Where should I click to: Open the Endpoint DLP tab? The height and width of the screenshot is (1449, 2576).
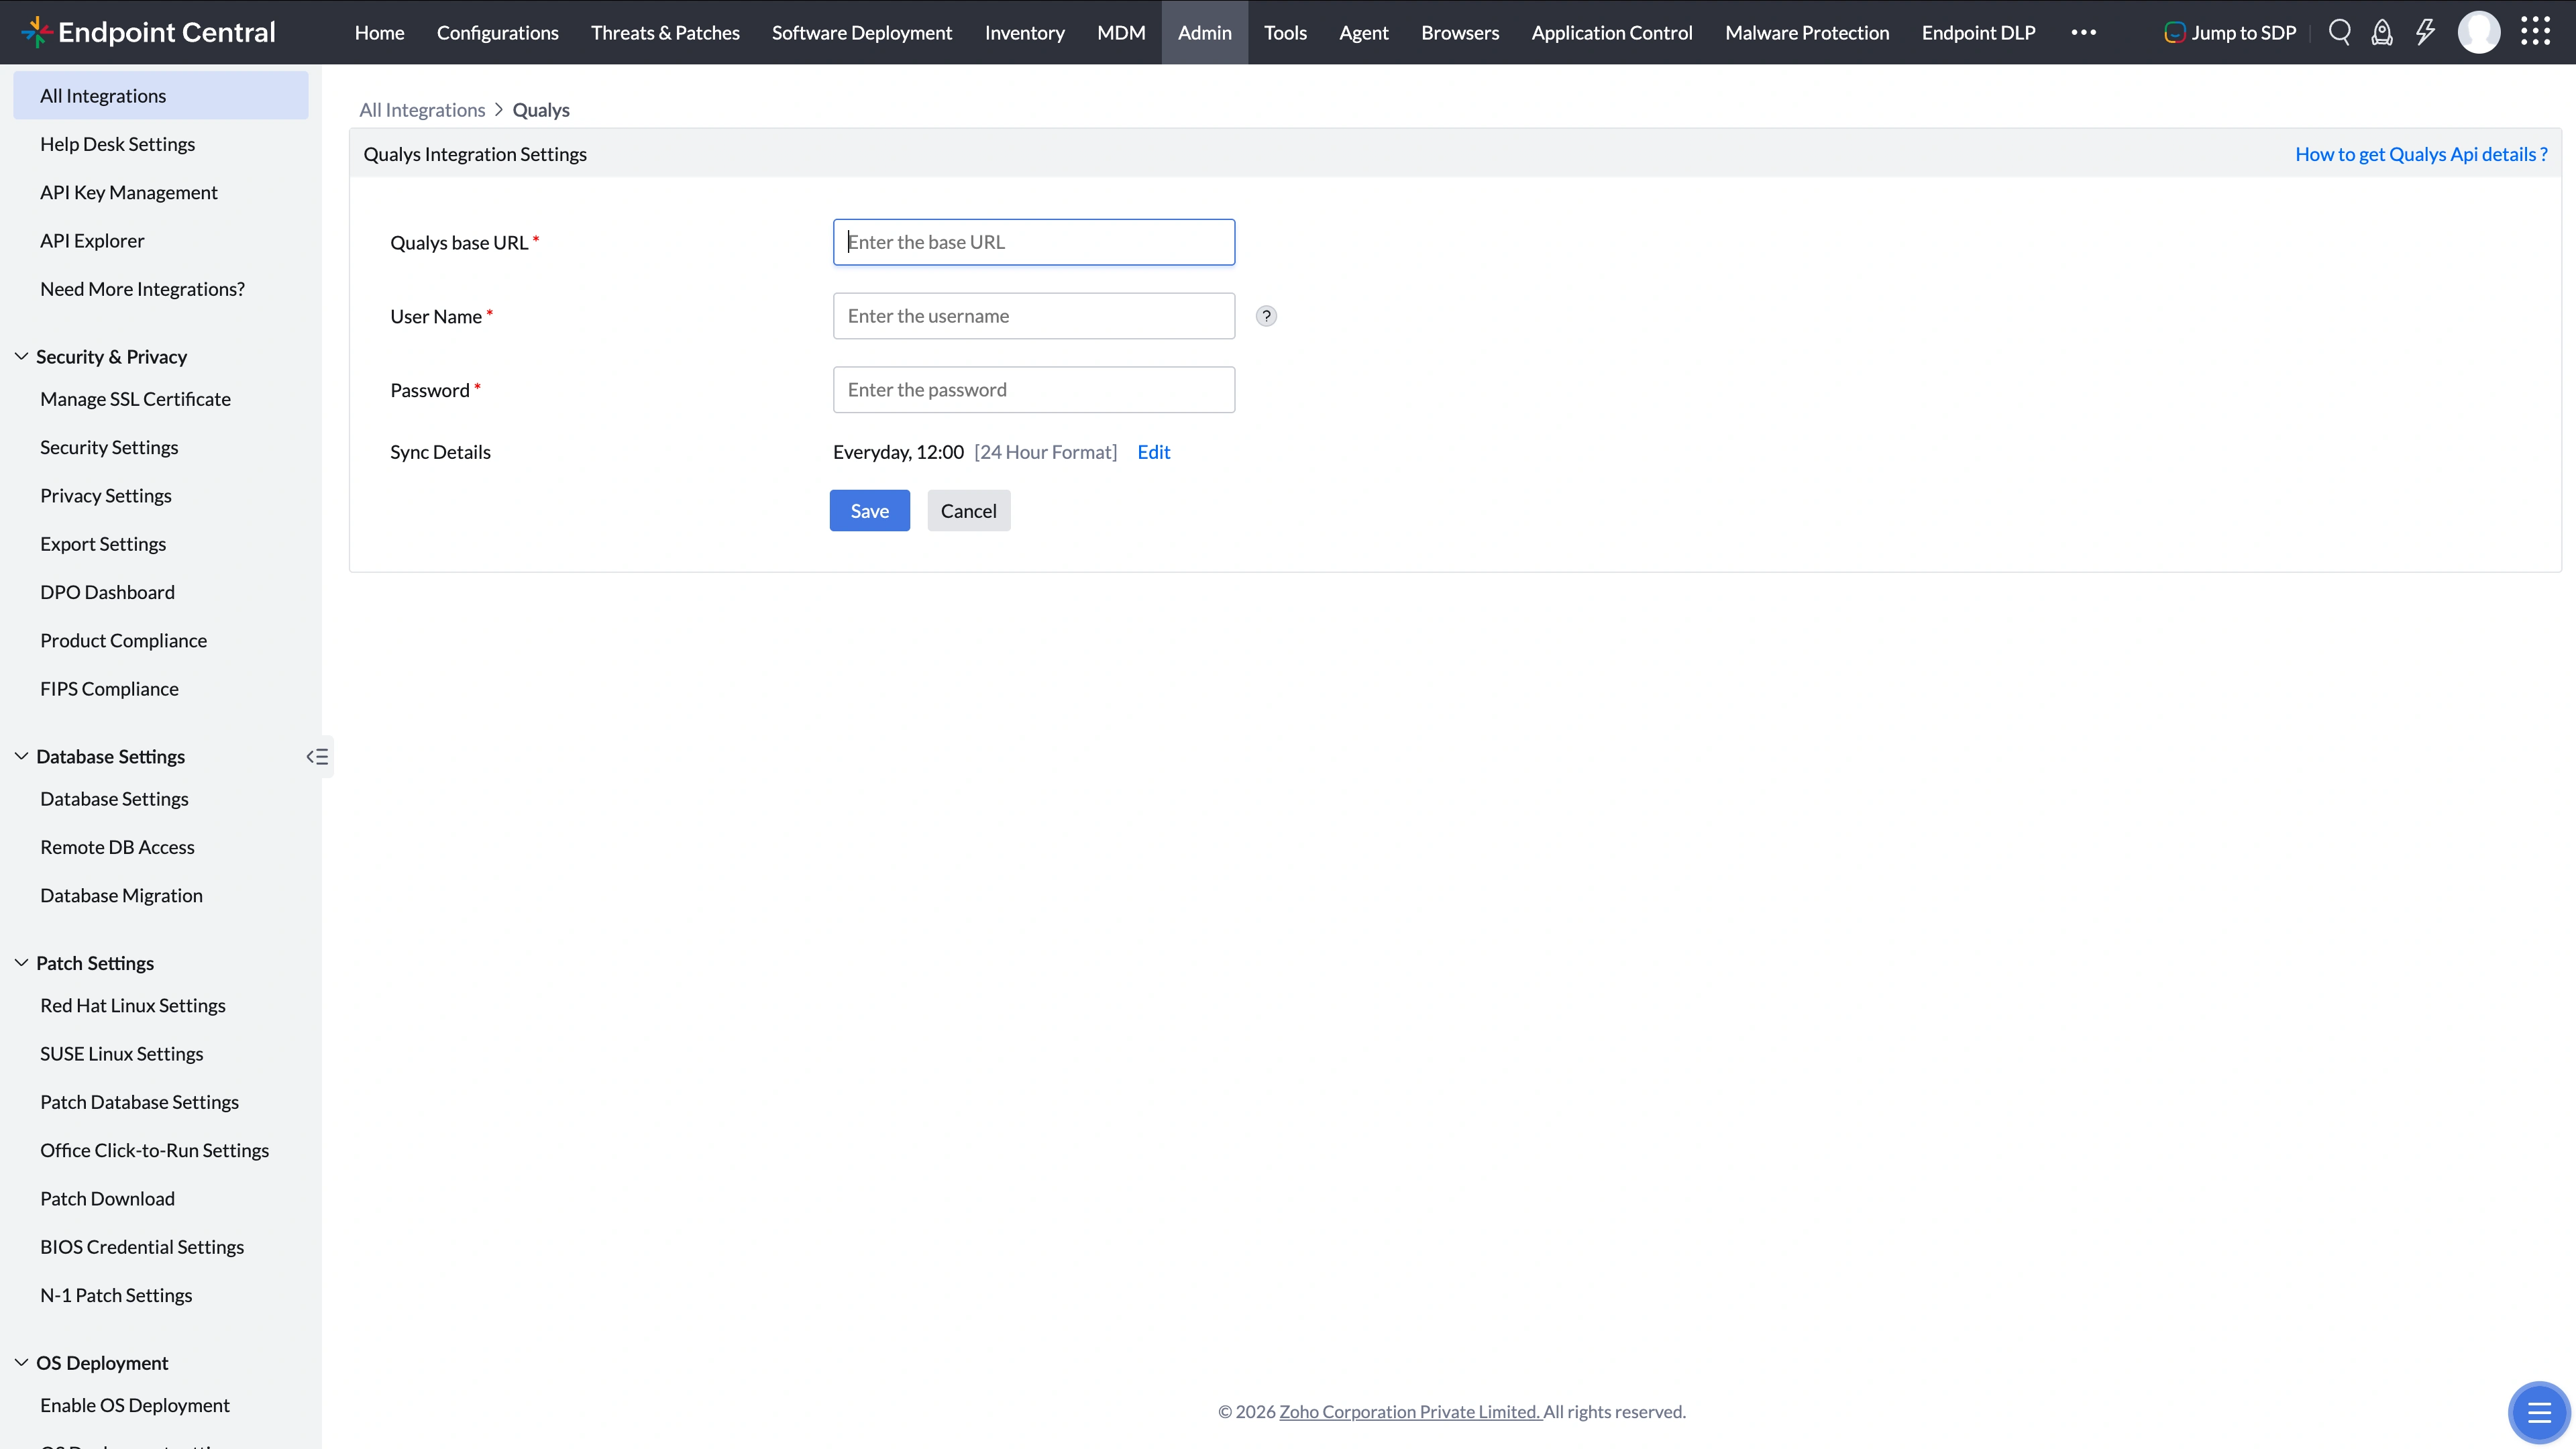click(x=1978, y=32)
